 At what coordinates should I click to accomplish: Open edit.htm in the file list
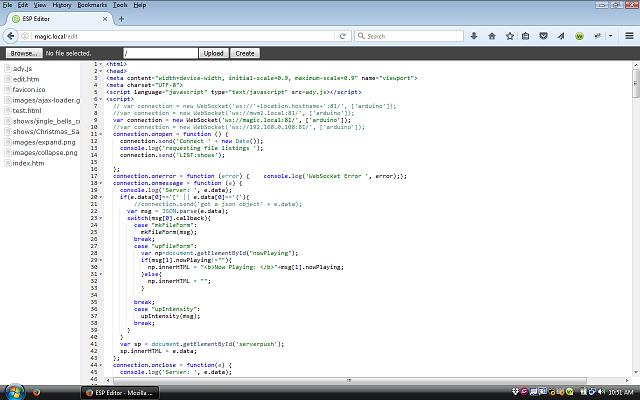click(26, 79)
